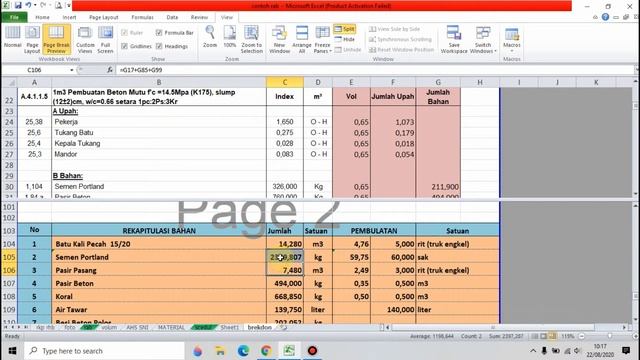Open the Formulas ribbon tab
The width and height of the screenshot is (640, 360).
[x=142, y=17]
